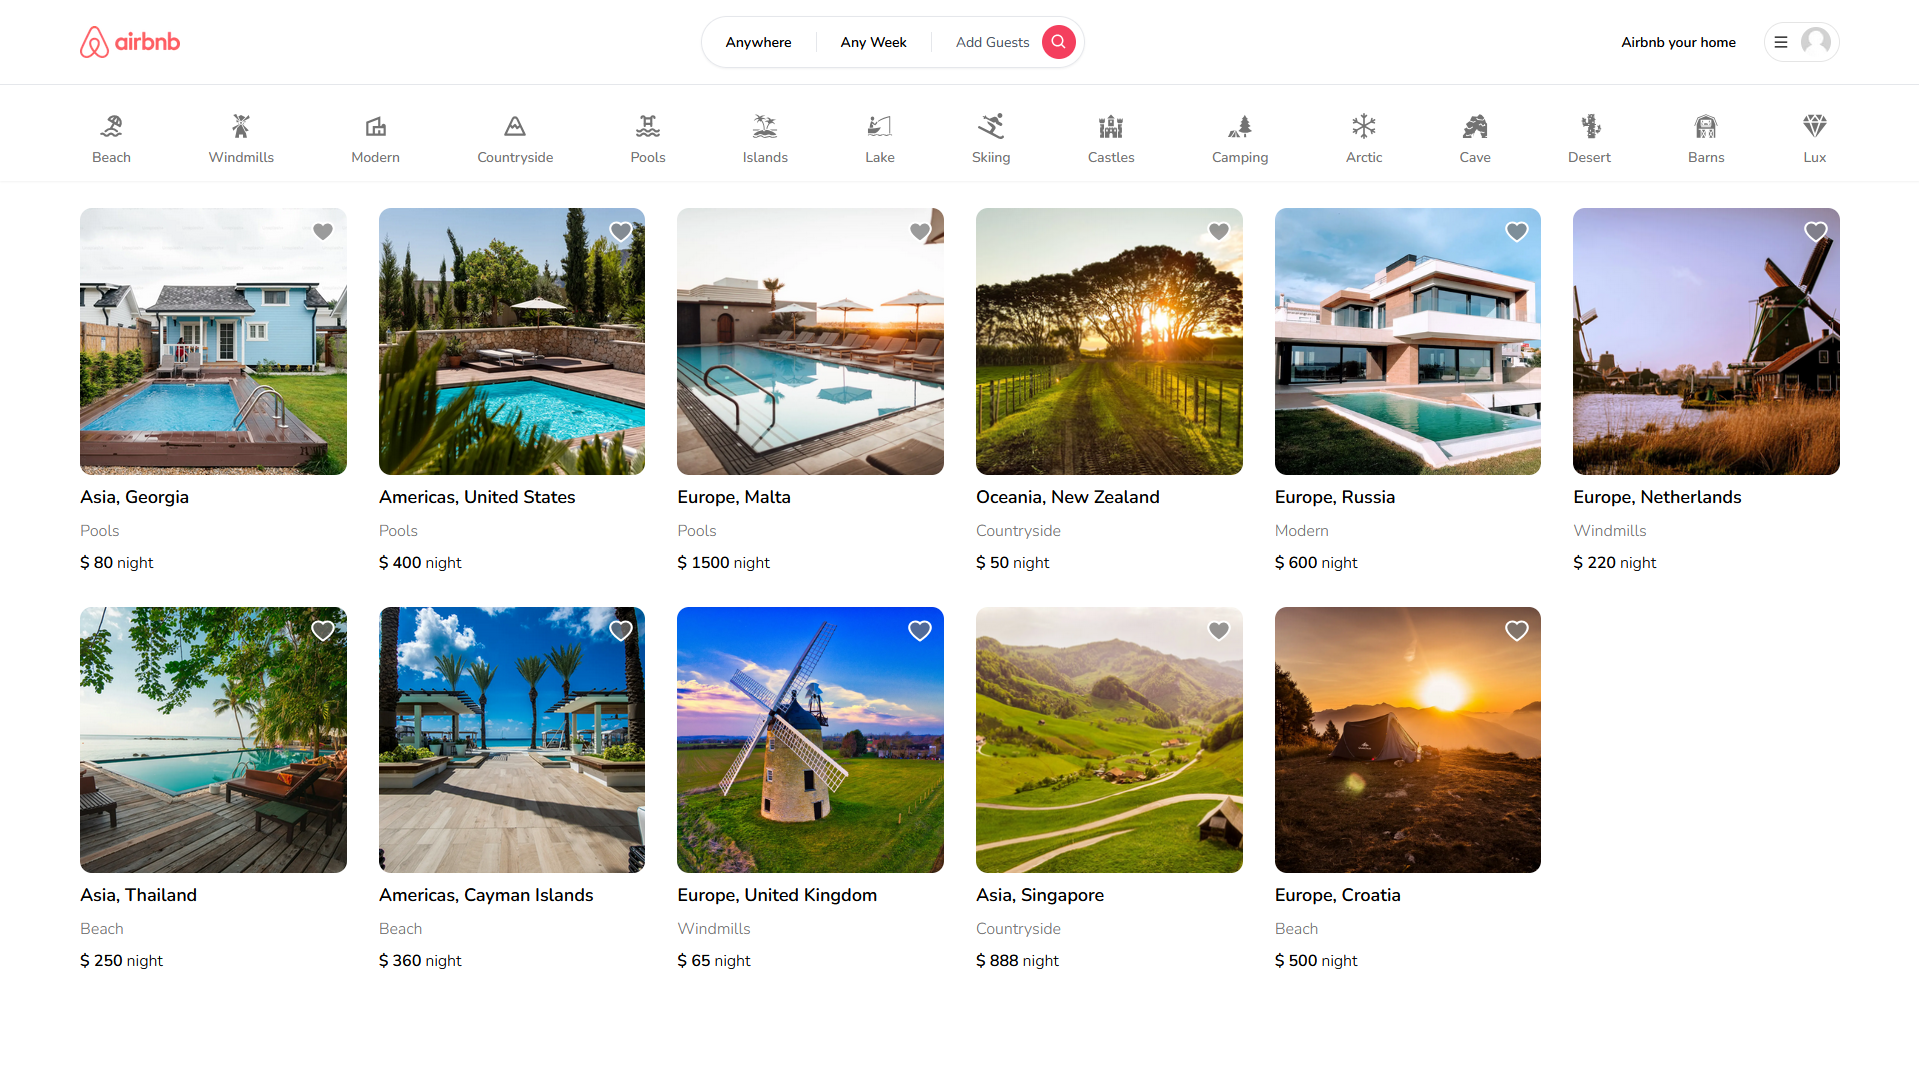The width and height of the screenshot is (1919, 1079).
Task: Click the Airbnb logo
Action: pos(130,42)
